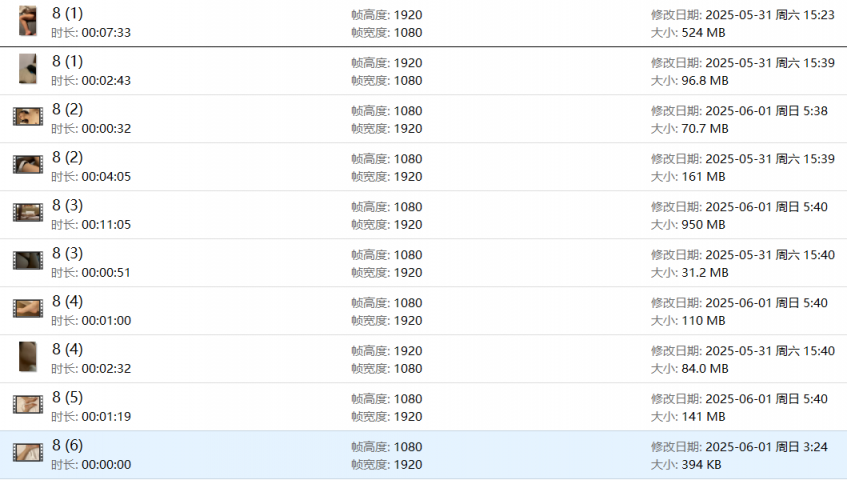Select file name 8 (5)
Screen dimensions: 847x480
[67, 397]
